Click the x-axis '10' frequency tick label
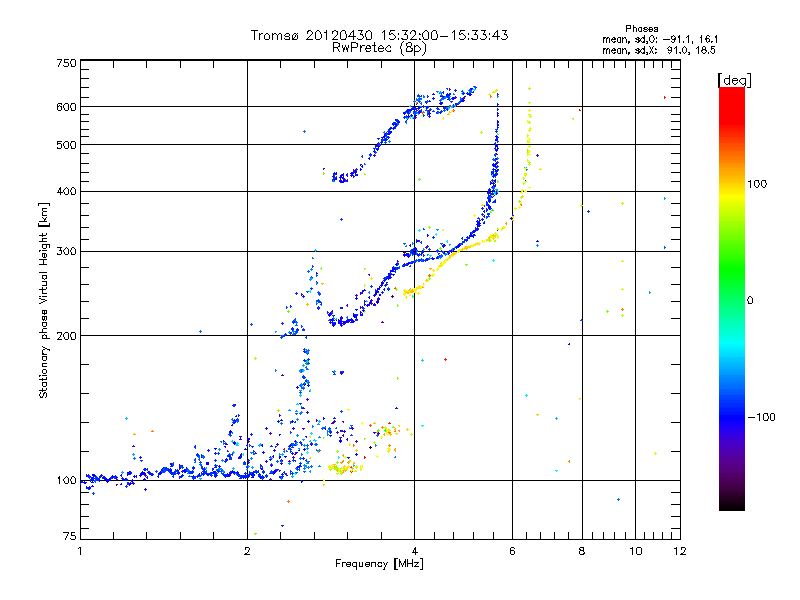Image resolution: width=800 pixels, height=600 pixels. pyautogui.click(x=636, y=551)
